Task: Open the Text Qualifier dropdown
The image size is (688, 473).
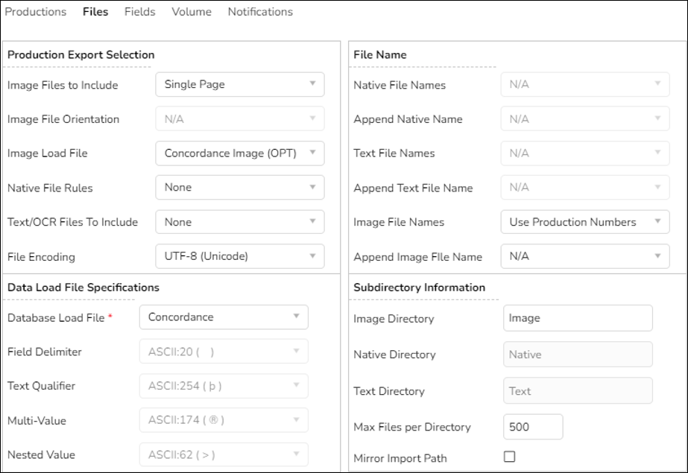Action: coord(224,386)
